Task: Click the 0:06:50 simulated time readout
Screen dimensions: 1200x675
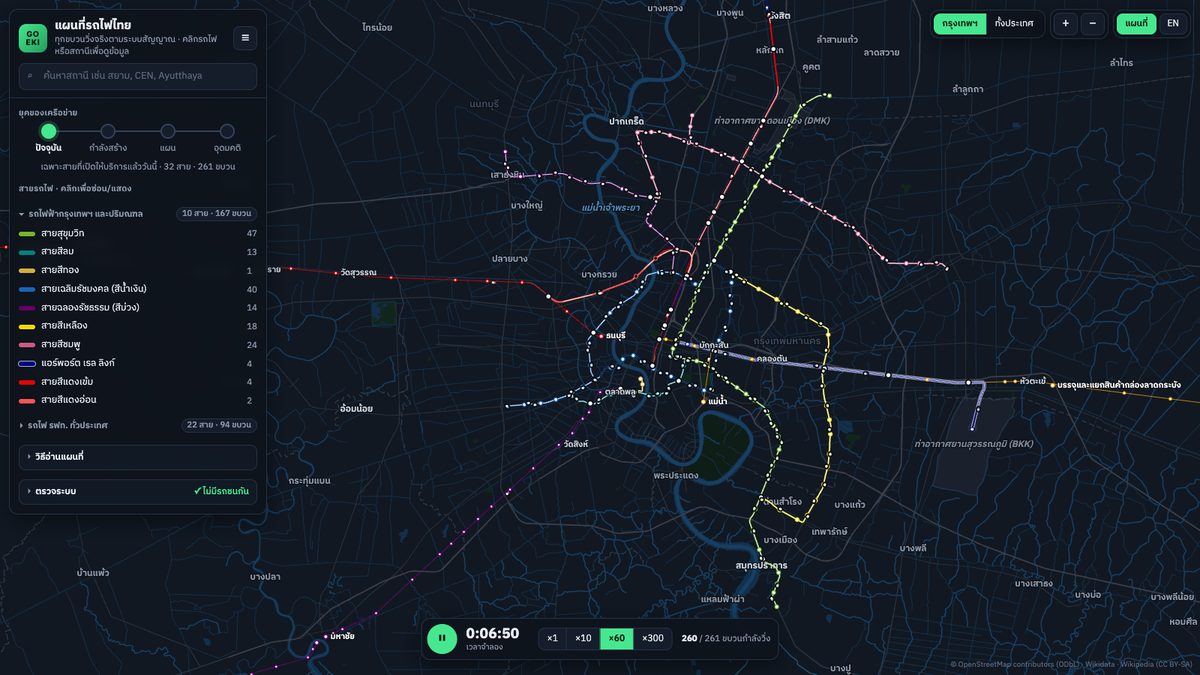Action: [x=492, y=633]
